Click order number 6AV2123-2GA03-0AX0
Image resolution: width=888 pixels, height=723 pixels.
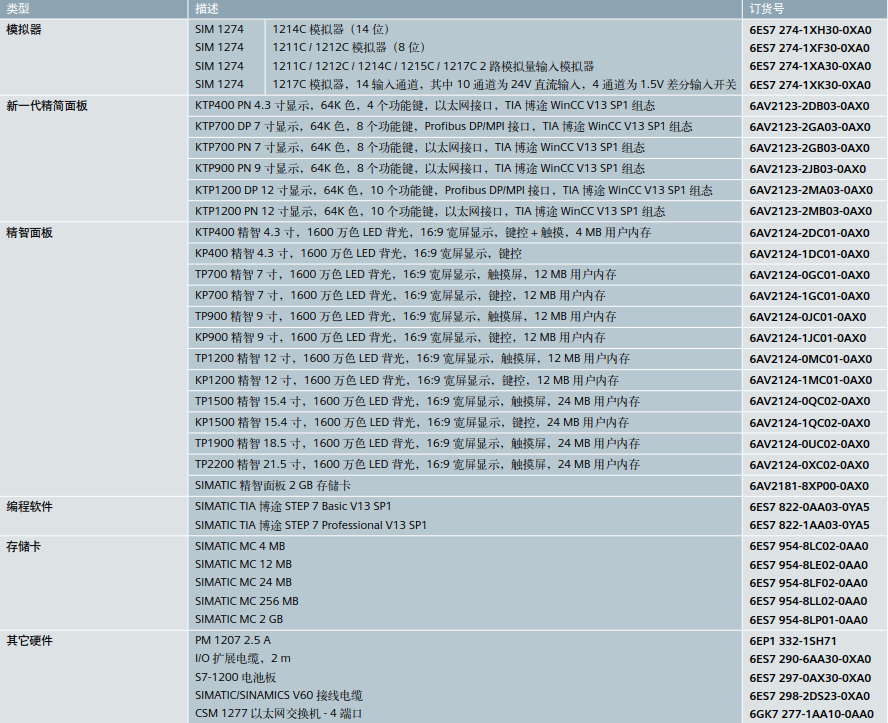(810, 127)
